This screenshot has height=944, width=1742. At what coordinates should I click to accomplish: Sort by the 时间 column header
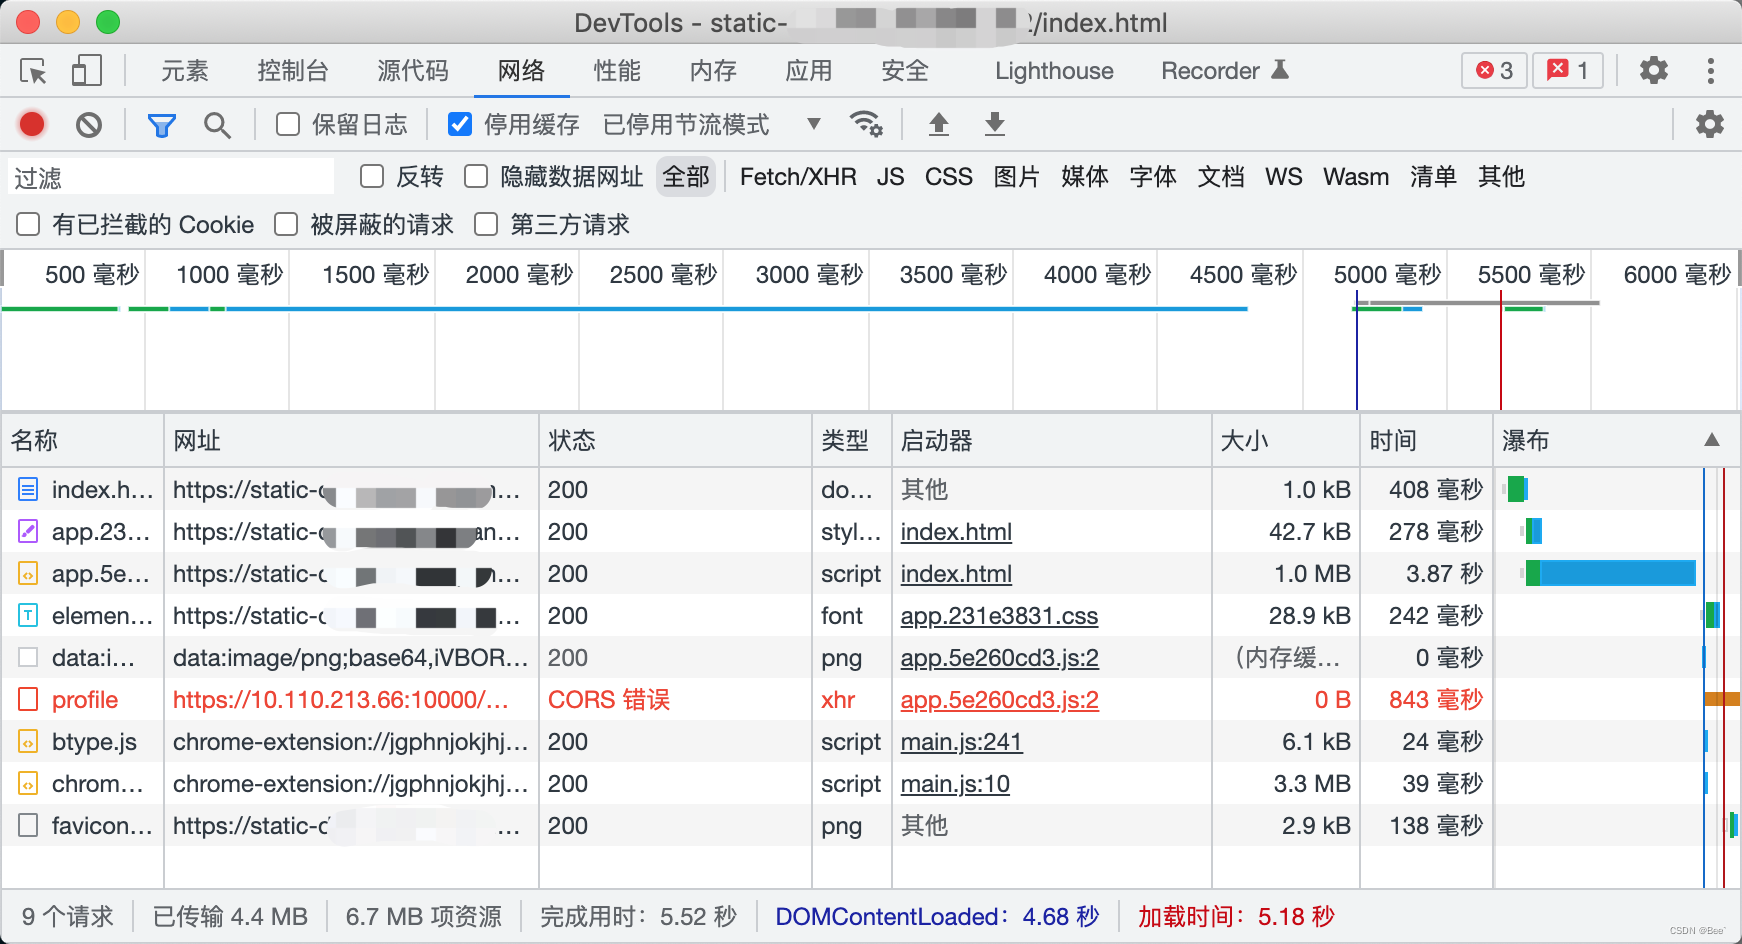(x=1426, y=441)
